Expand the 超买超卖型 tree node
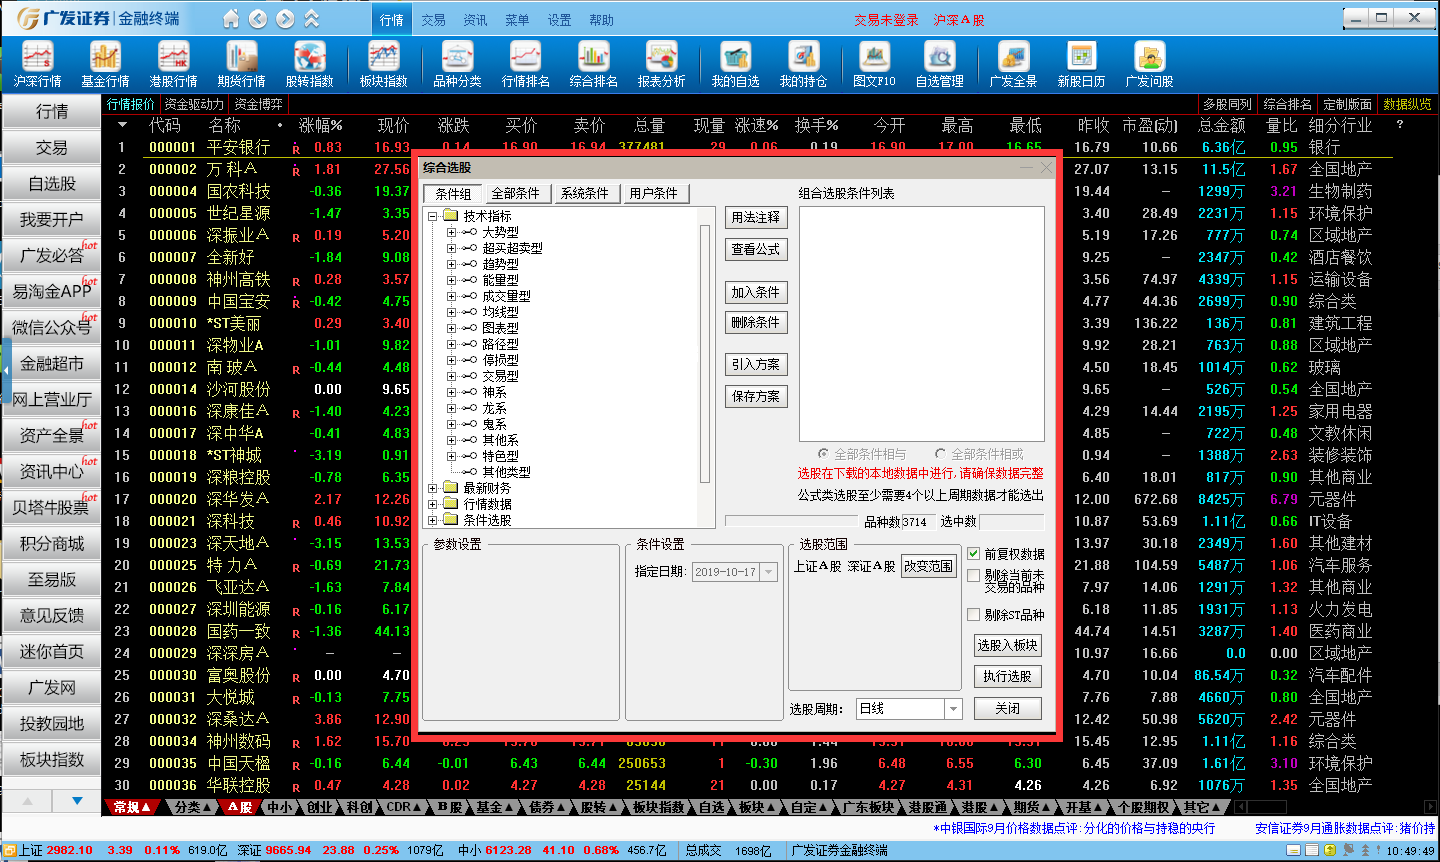Viewport: 1440px width, 862px height. [451, 248]
